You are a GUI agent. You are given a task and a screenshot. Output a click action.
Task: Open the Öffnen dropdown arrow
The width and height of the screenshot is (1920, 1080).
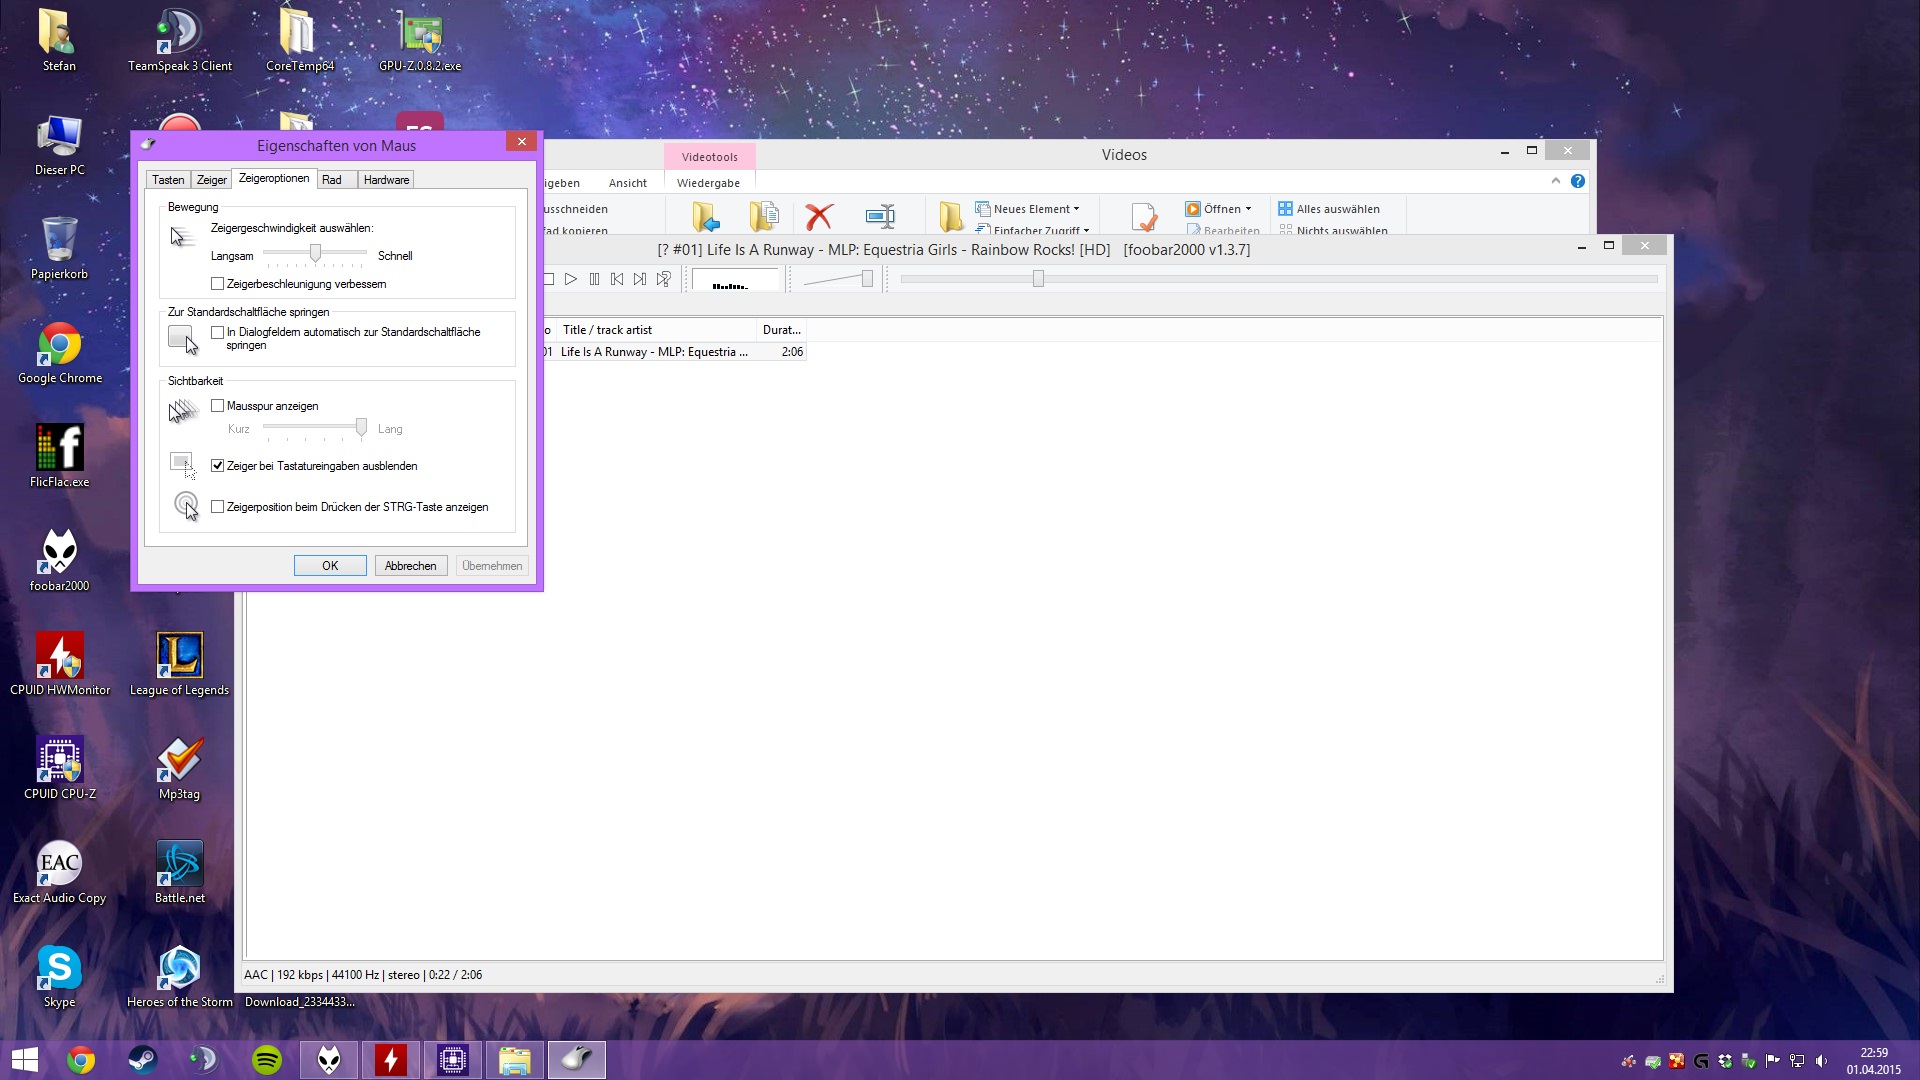1248,209
